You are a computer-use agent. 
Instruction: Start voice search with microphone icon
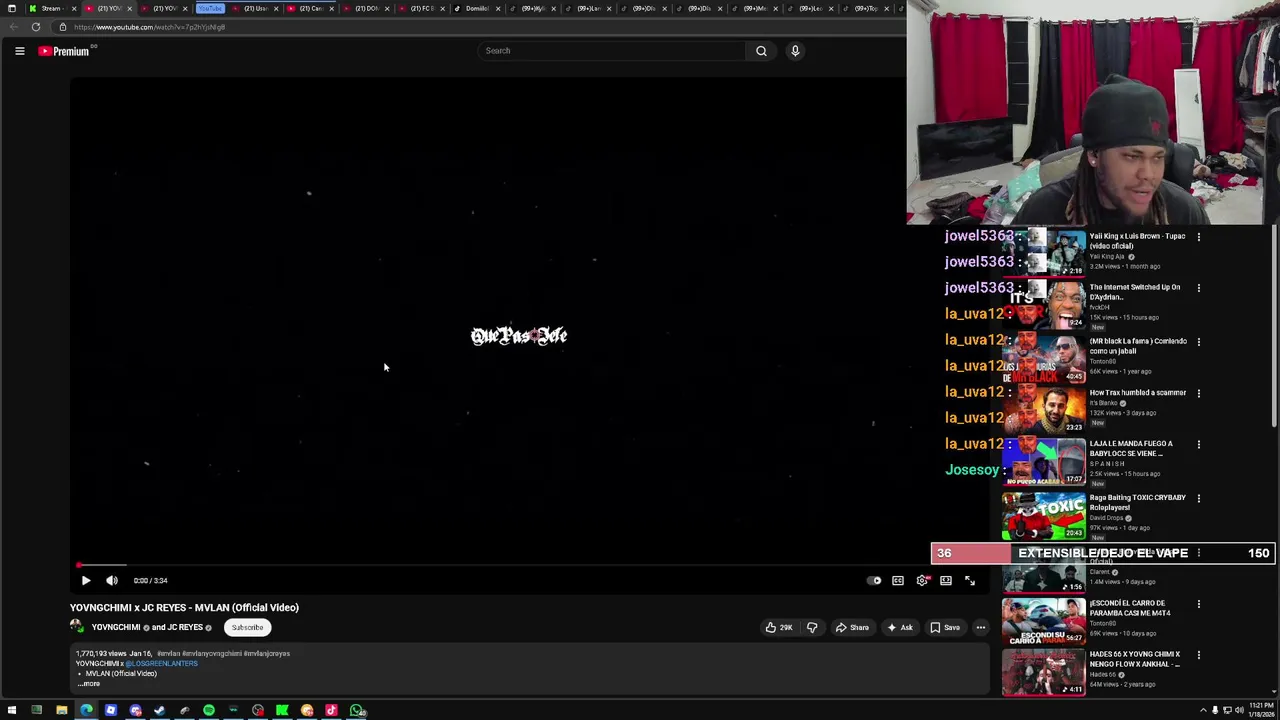[x=795, y=51]
